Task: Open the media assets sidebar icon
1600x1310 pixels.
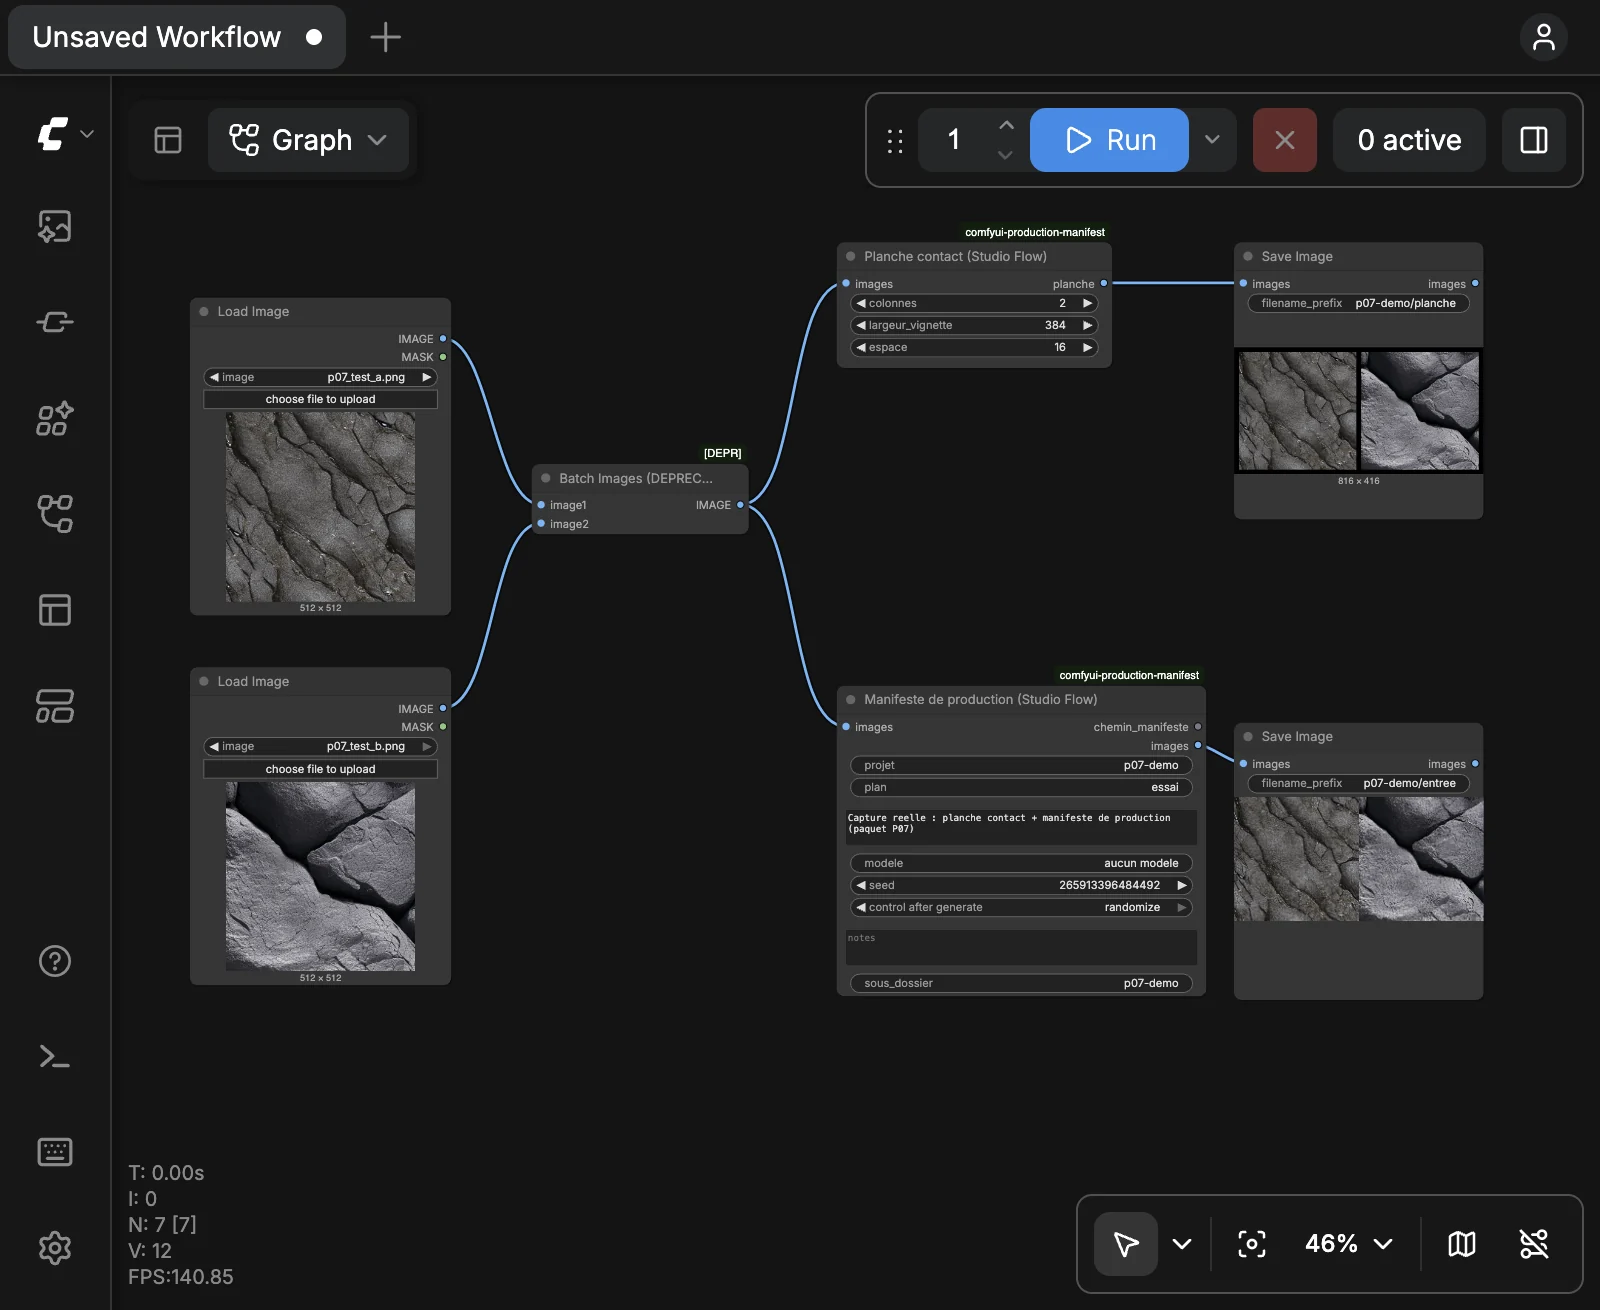Action: pyautogui.click(x=55, y=227)
